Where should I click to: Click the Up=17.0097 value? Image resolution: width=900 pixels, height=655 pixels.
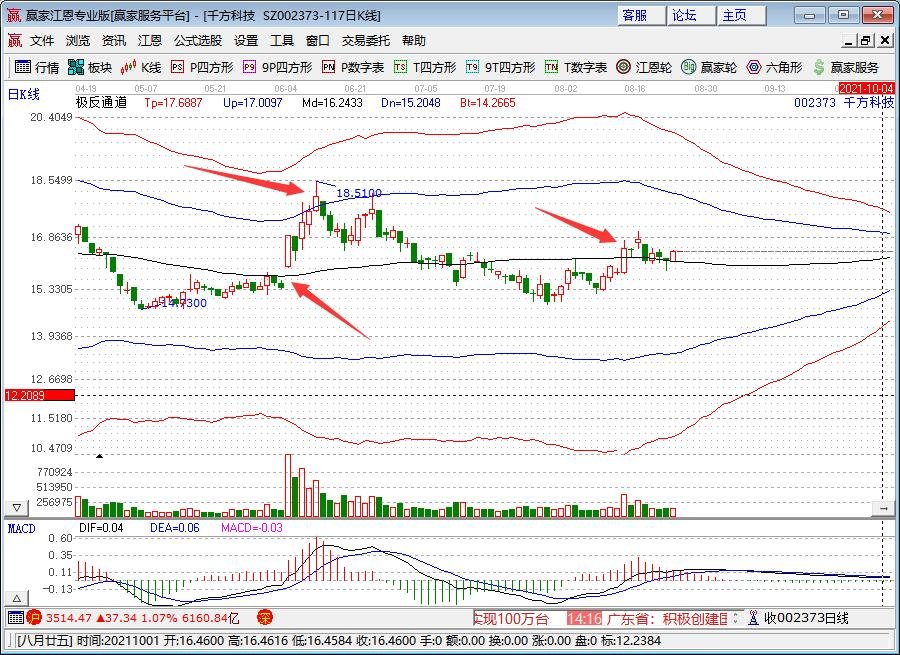253,103
